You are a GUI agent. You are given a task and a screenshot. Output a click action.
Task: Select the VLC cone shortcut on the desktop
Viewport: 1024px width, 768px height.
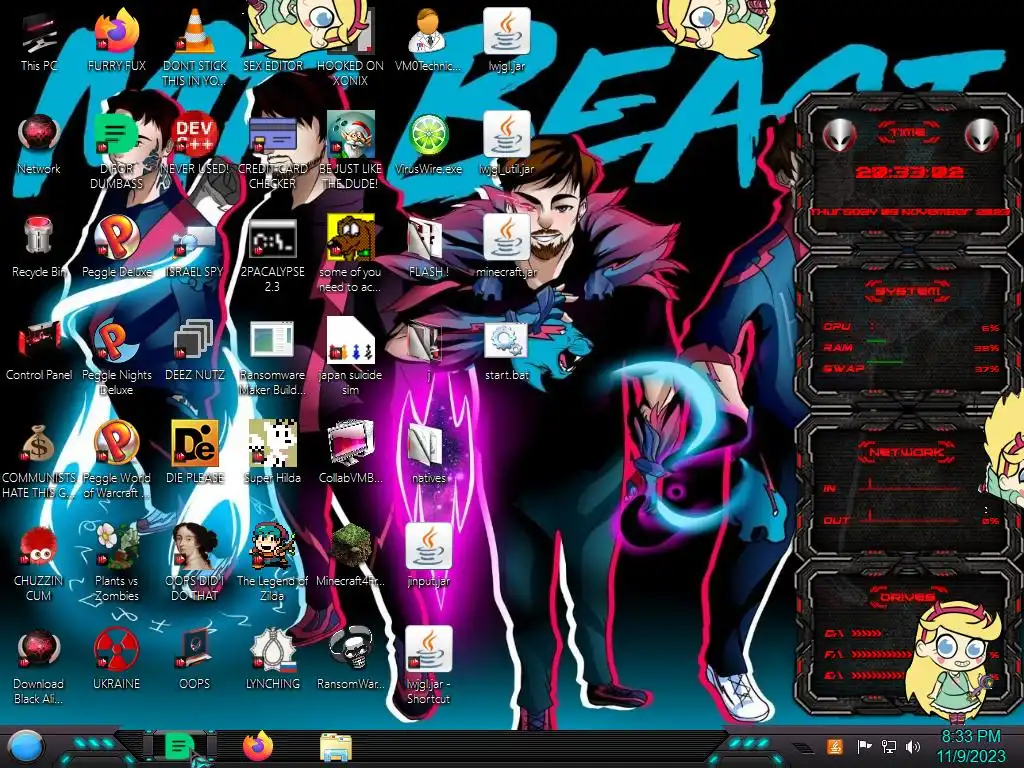[x=195, y=31]
